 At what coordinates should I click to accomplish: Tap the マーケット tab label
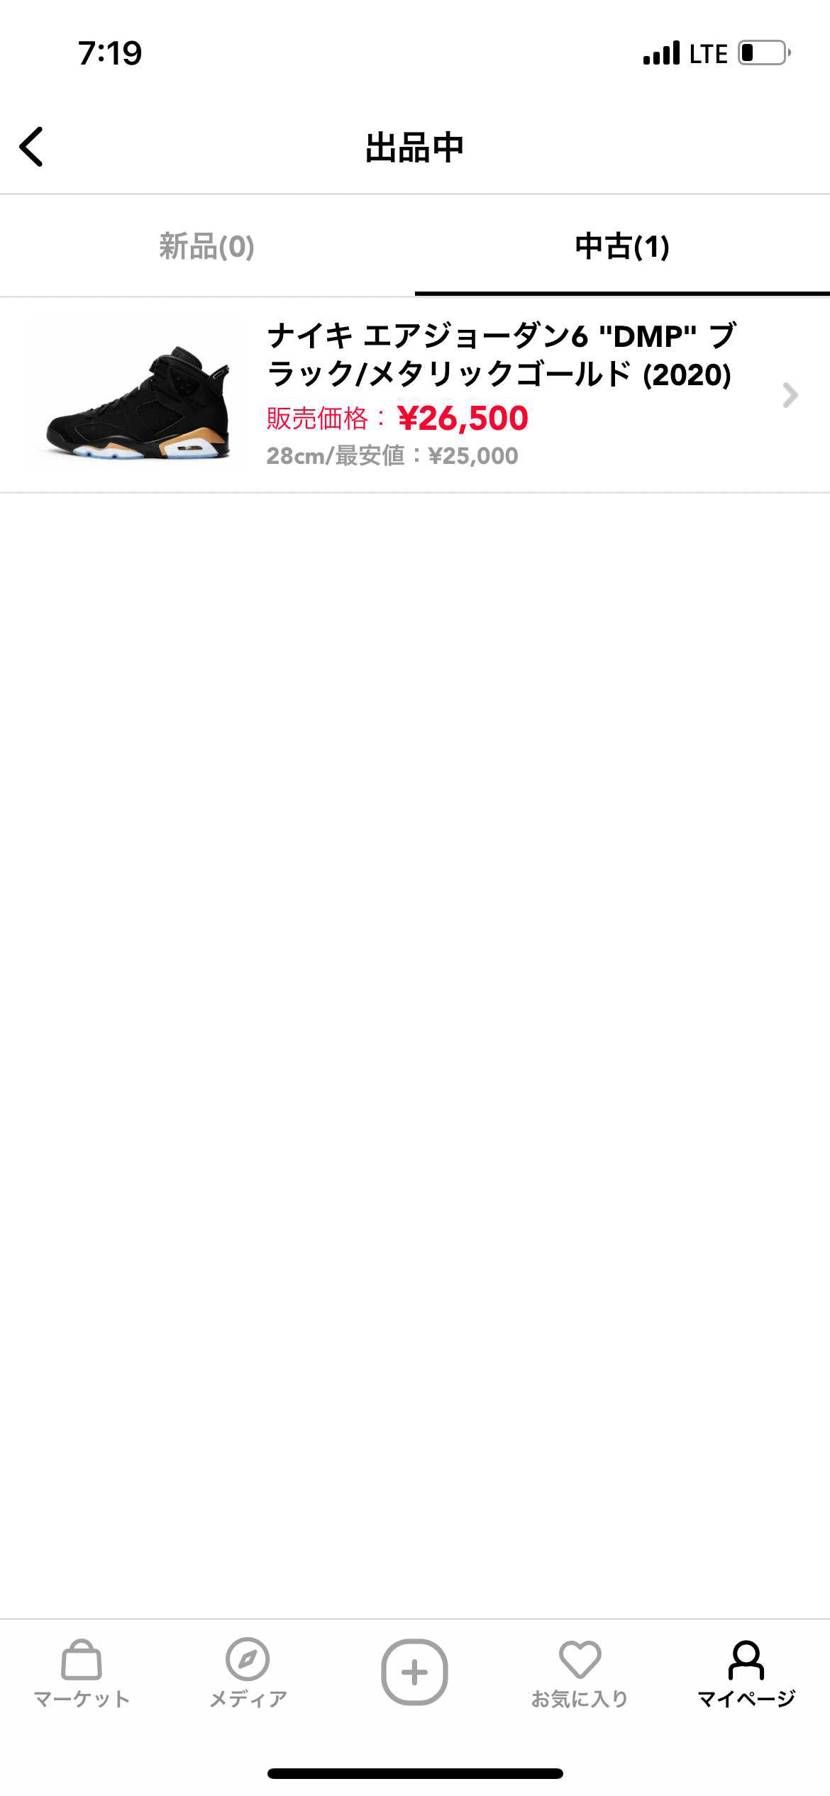pos(81,1699)
